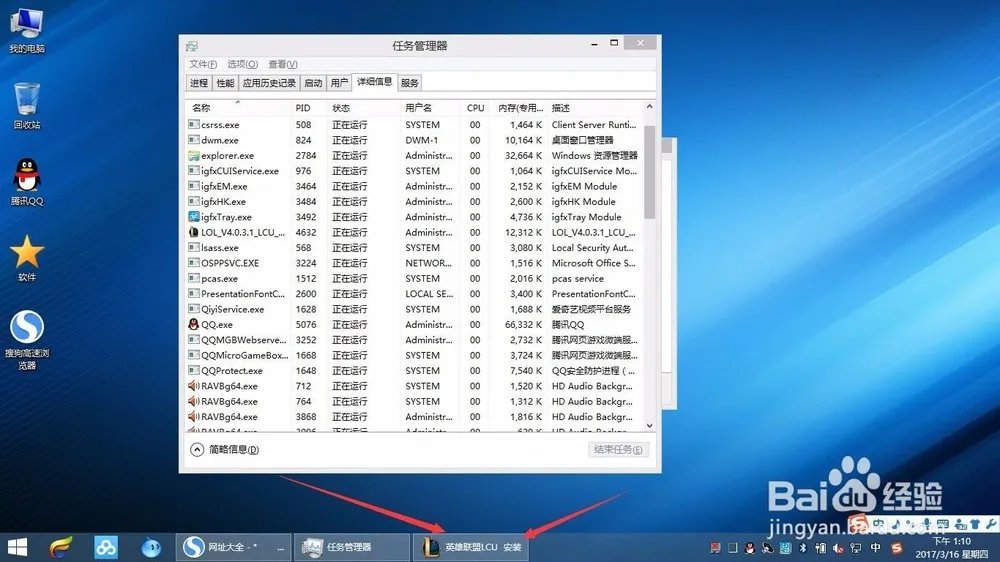Screen dimensions: 1000x562
Task: Select the OSPPSVC.EXE process row
Action: pos(414,263)
